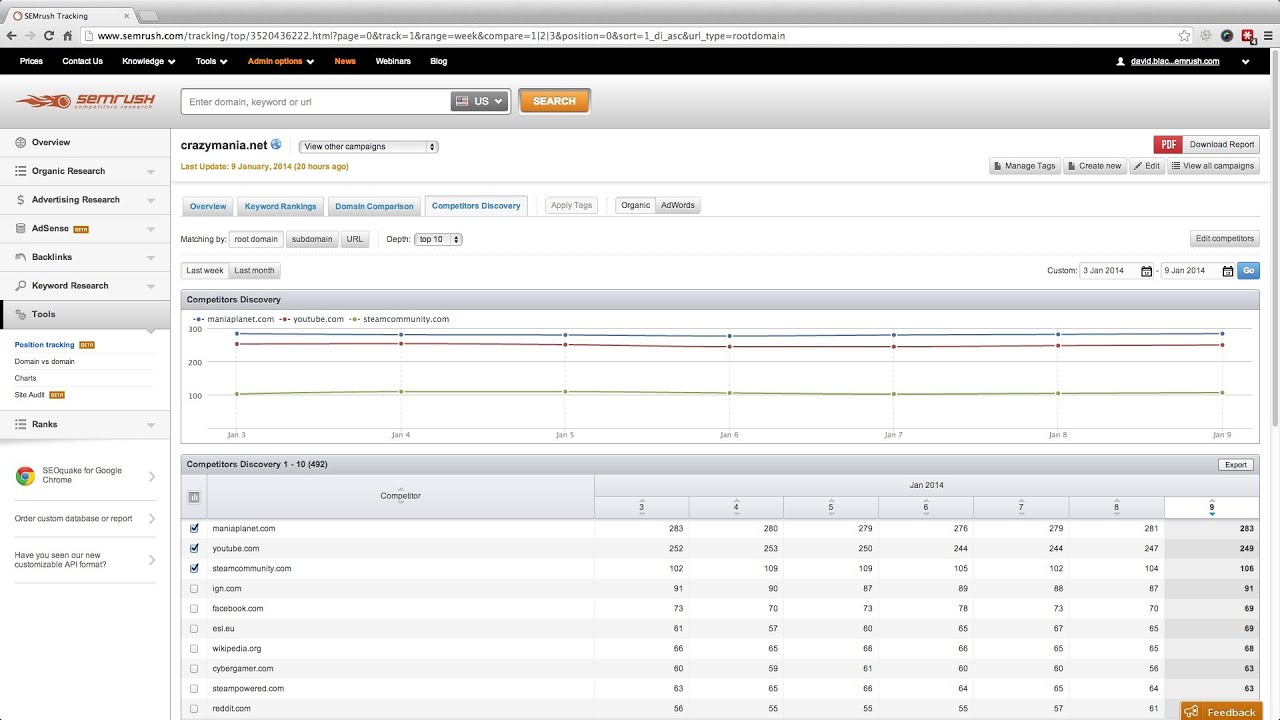Check facebook.com checkbox
1280x720 pixels.
coord(194,609)
